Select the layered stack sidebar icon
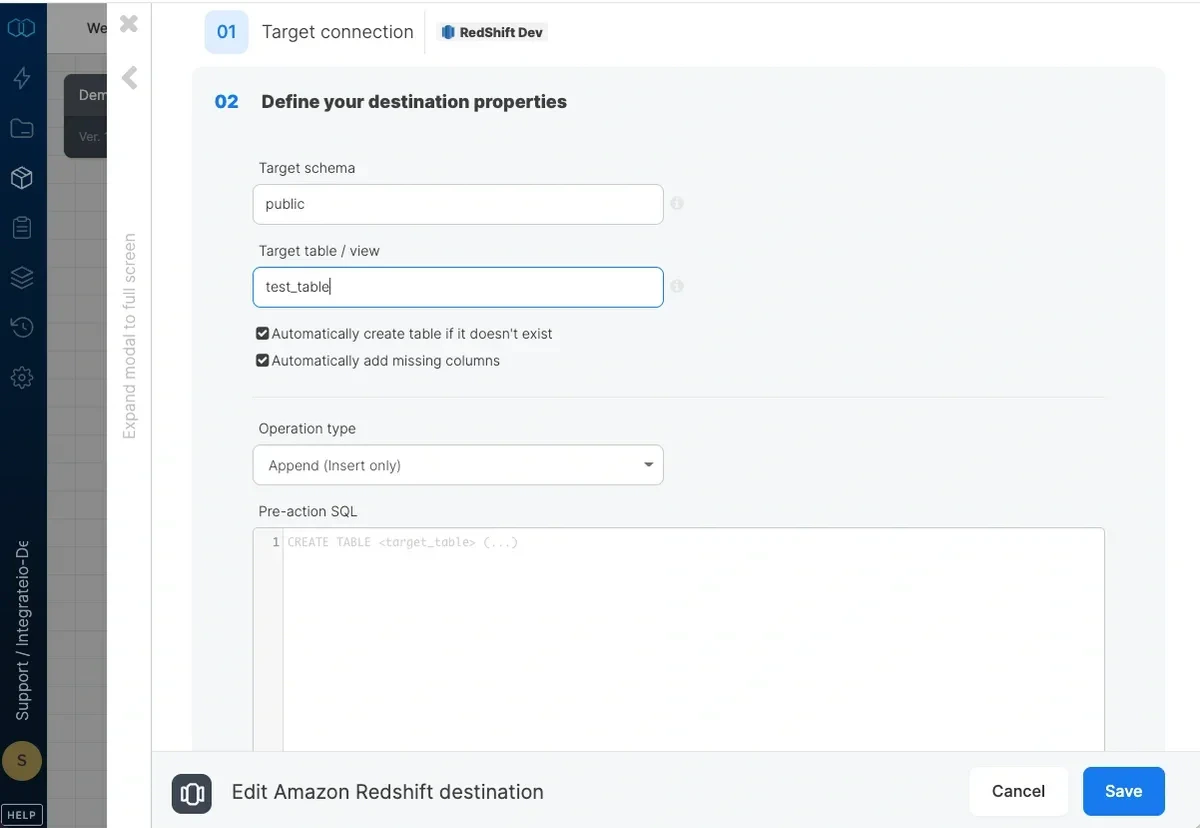This screenshot has height=828, width=1200. [x=22, y=277]
